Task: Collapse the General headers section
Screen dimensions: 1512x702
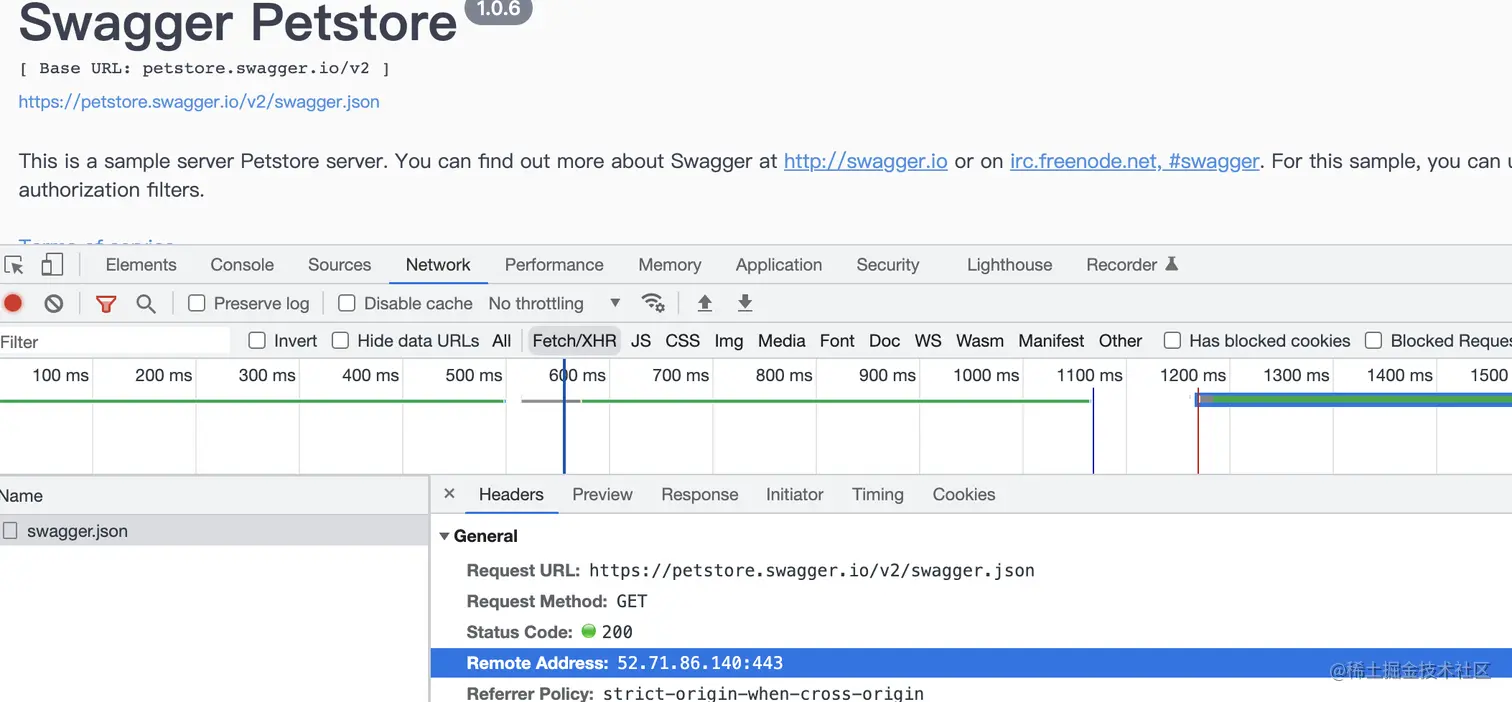Action: point(445,537)
